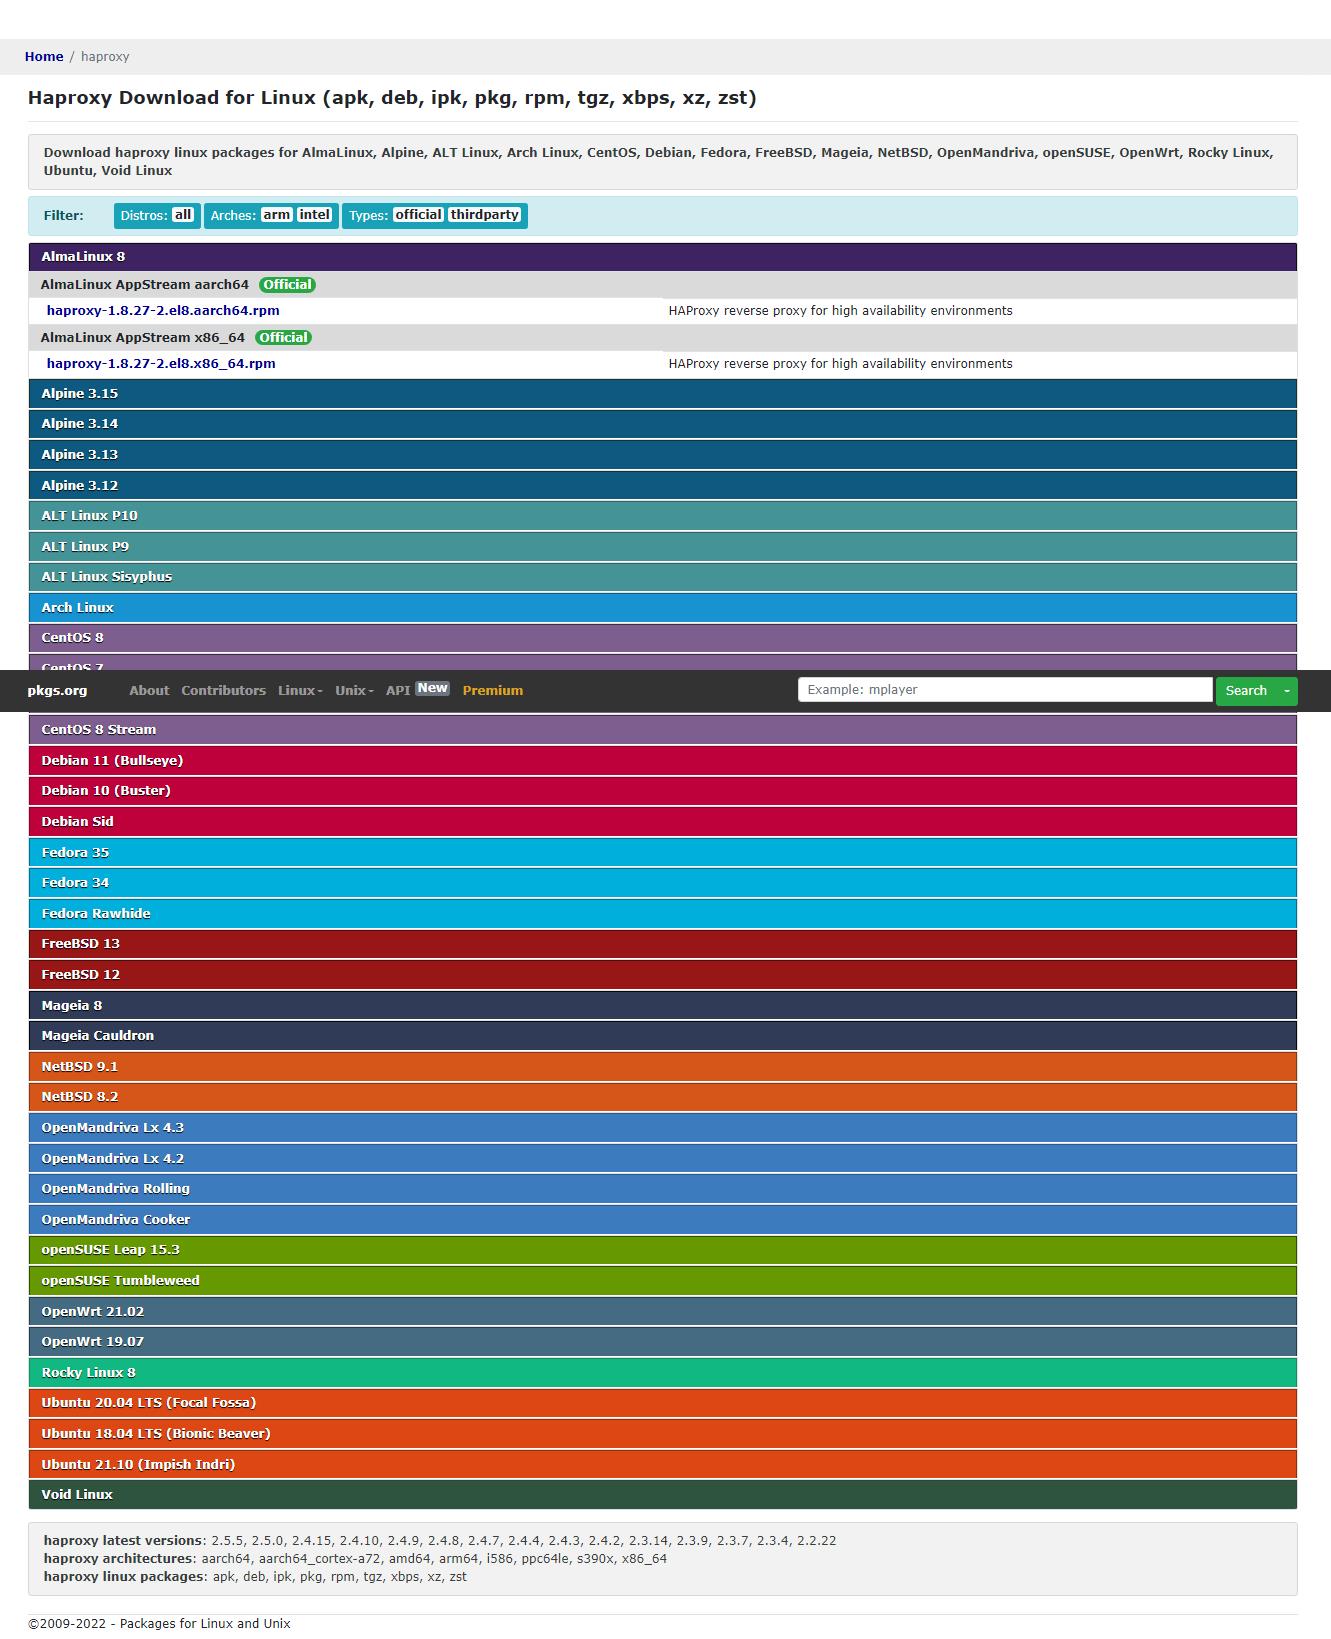The image size is (1331, 1639).
Task: Click the 'haproxy architectures' text line
Action: click(x=355, y=1559)
